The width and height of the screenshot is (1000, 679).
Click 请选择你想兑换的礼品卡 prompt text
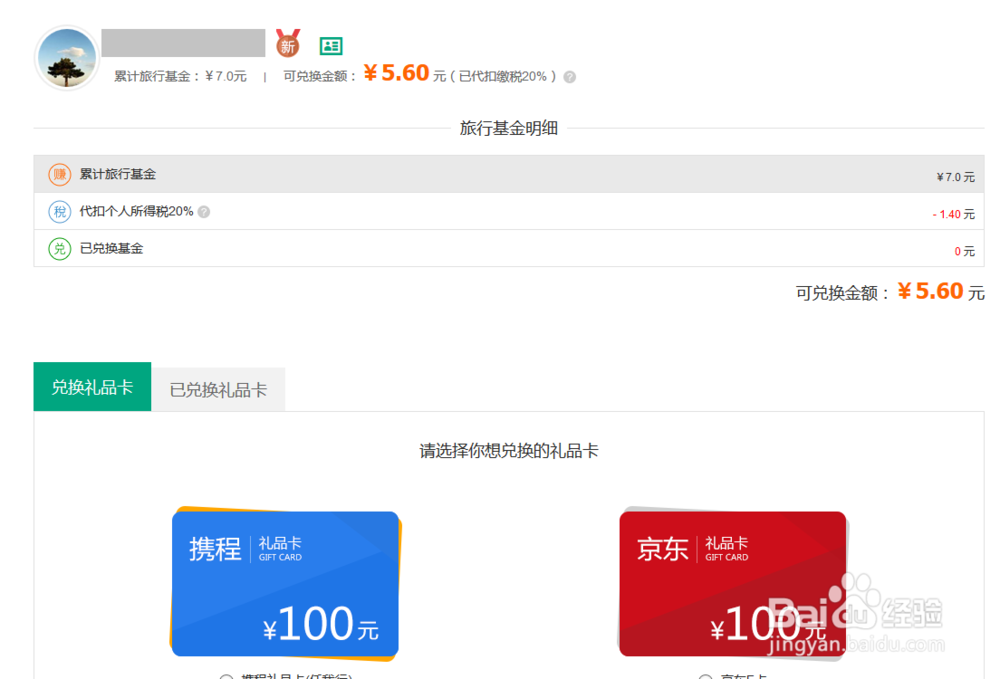click(509, 451)
